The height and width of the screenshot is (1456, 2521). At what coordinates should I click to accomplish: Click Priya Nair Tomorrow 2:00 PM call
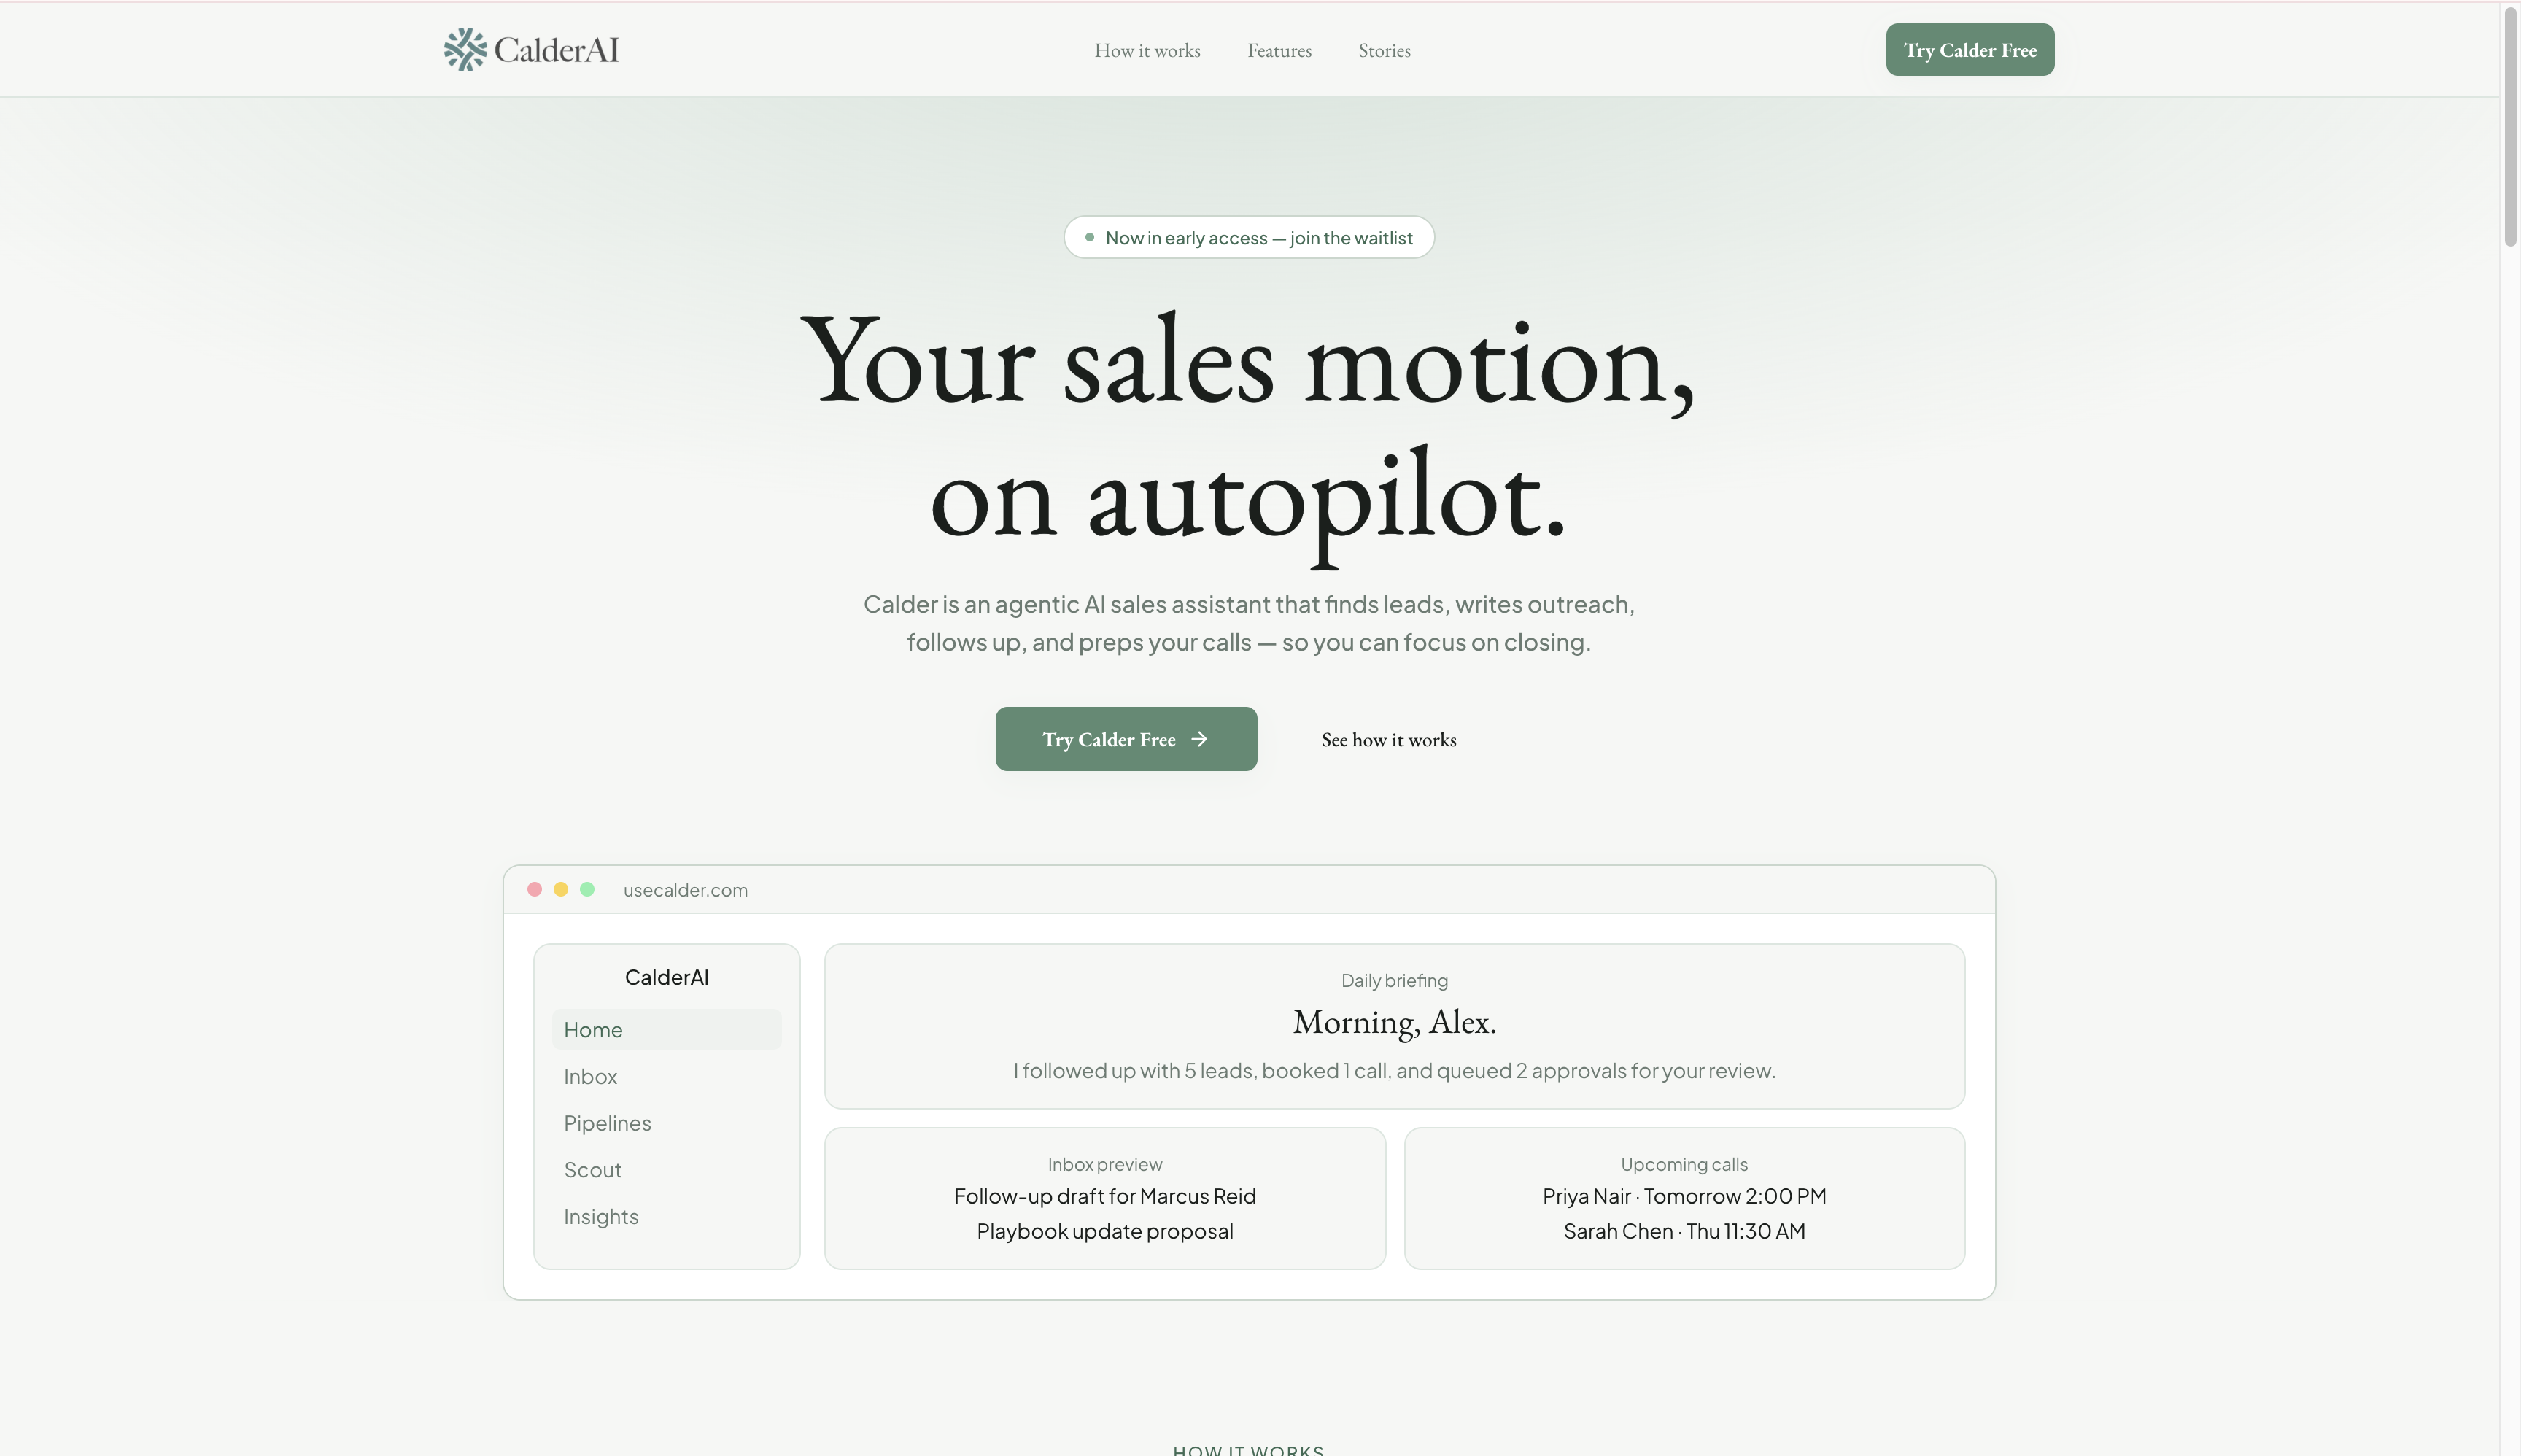(1684, 1197)
